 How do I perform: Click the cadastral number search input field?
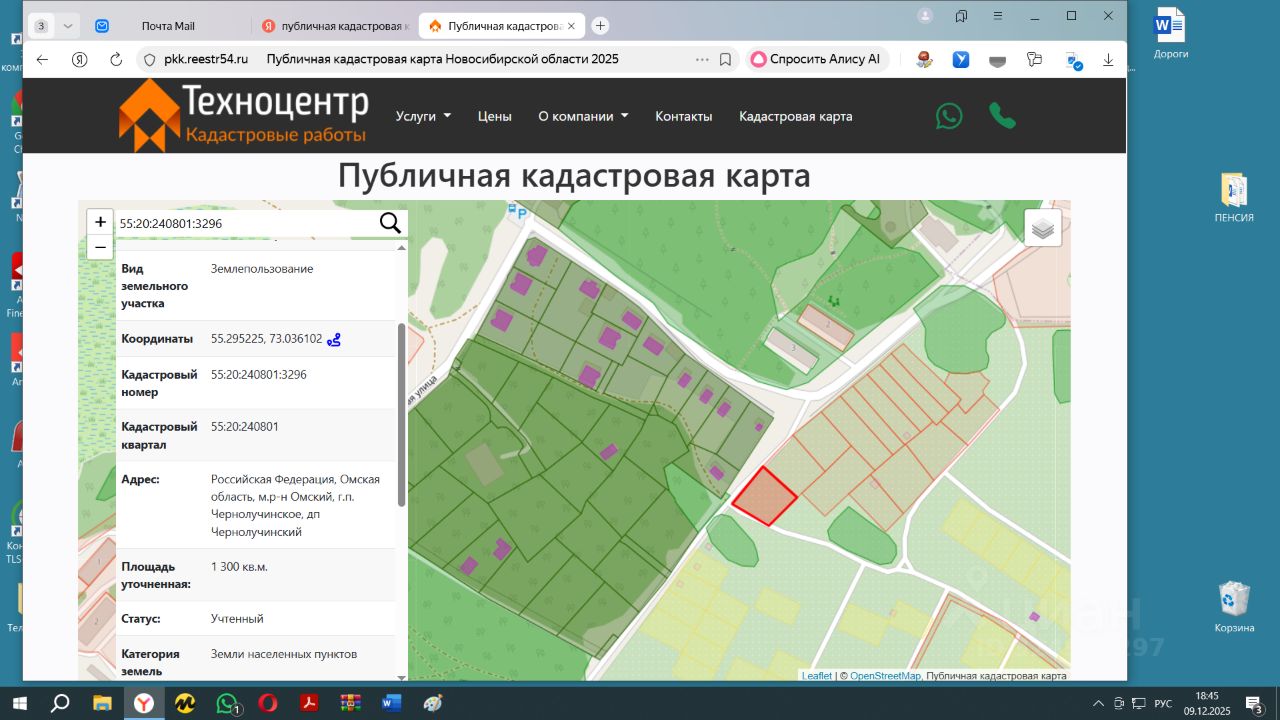pos(245,223)
